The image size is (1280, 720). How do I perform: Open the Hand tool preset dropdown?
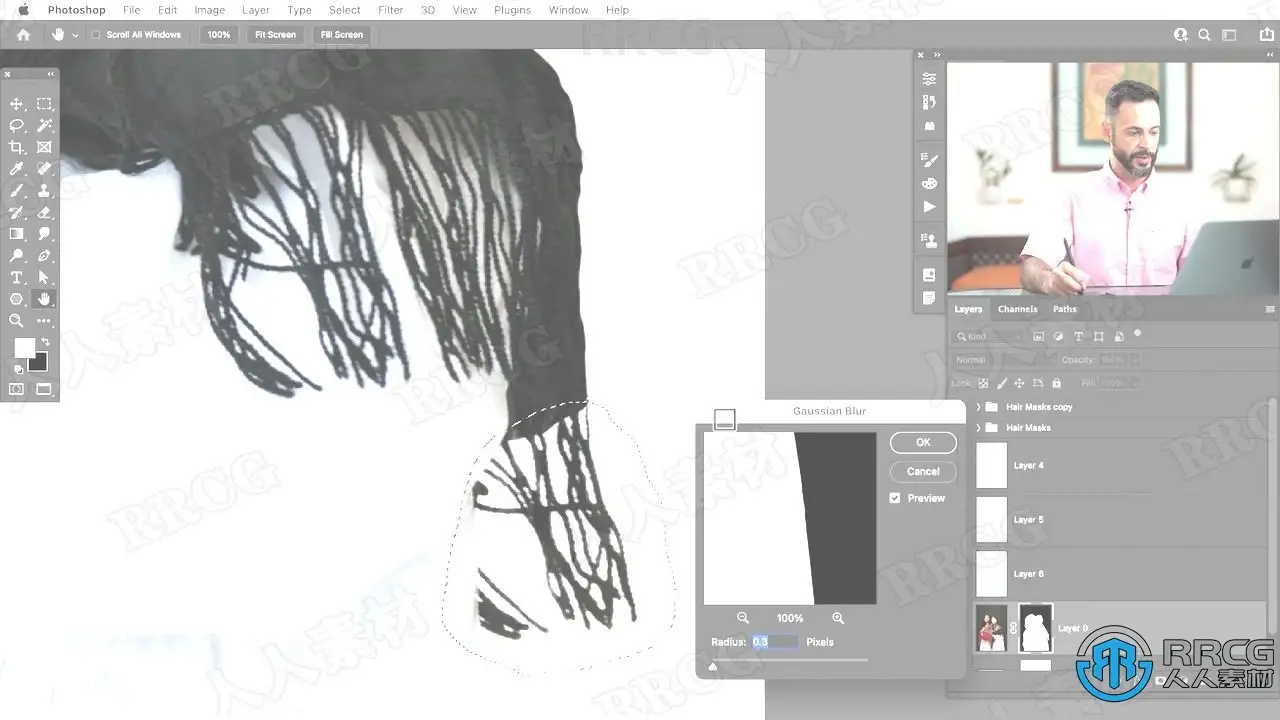[74, 35]
